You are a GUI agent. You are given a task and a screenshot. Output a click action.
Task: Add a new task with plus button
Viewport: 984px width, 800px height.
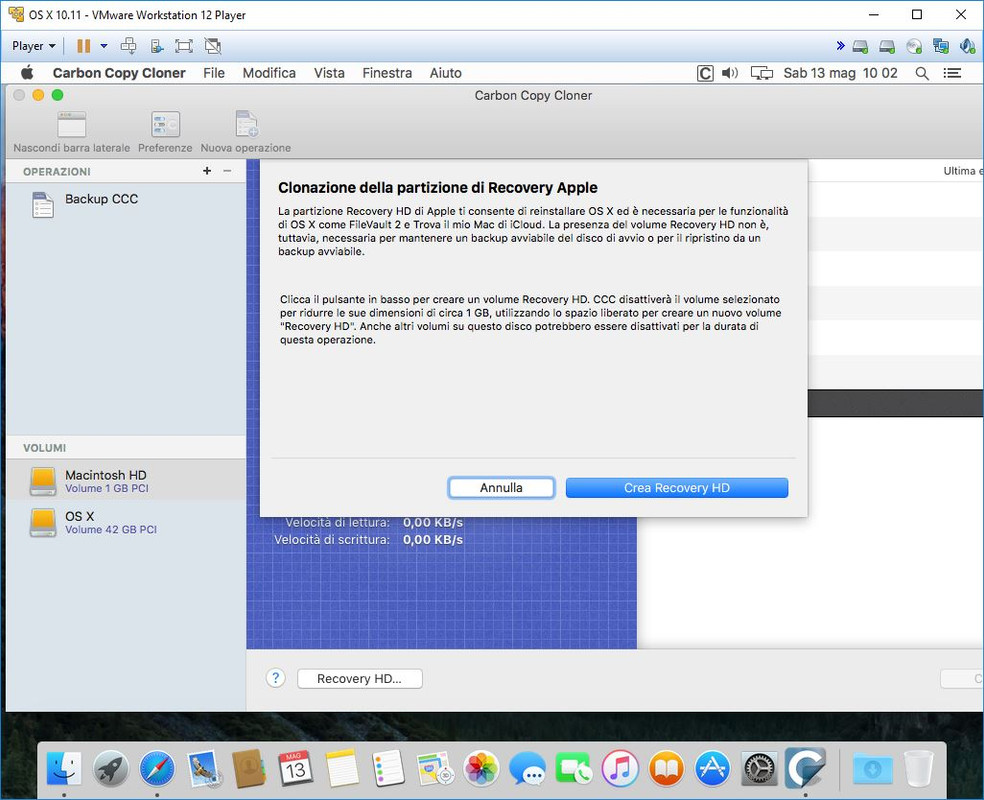click(207, 171)
